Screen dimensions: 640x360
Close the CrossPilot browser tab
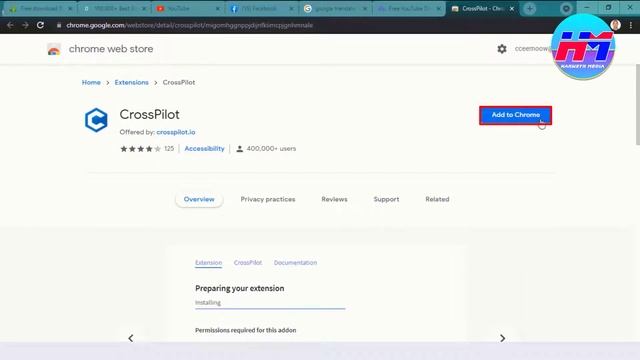512,9
